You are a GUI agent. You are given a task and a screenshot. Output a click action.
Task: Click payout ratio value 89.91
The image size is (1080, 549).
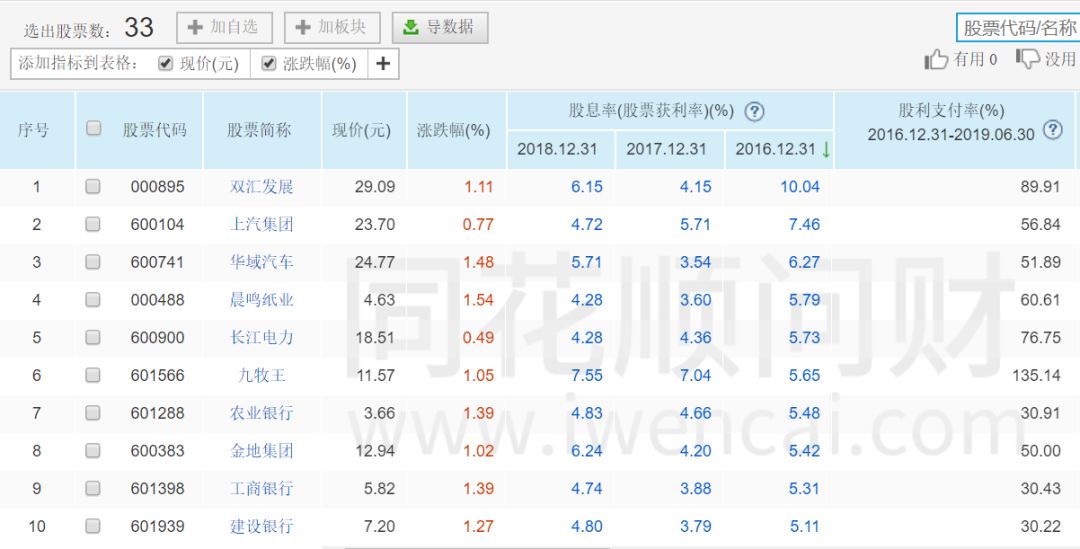tap(1041, 187)
